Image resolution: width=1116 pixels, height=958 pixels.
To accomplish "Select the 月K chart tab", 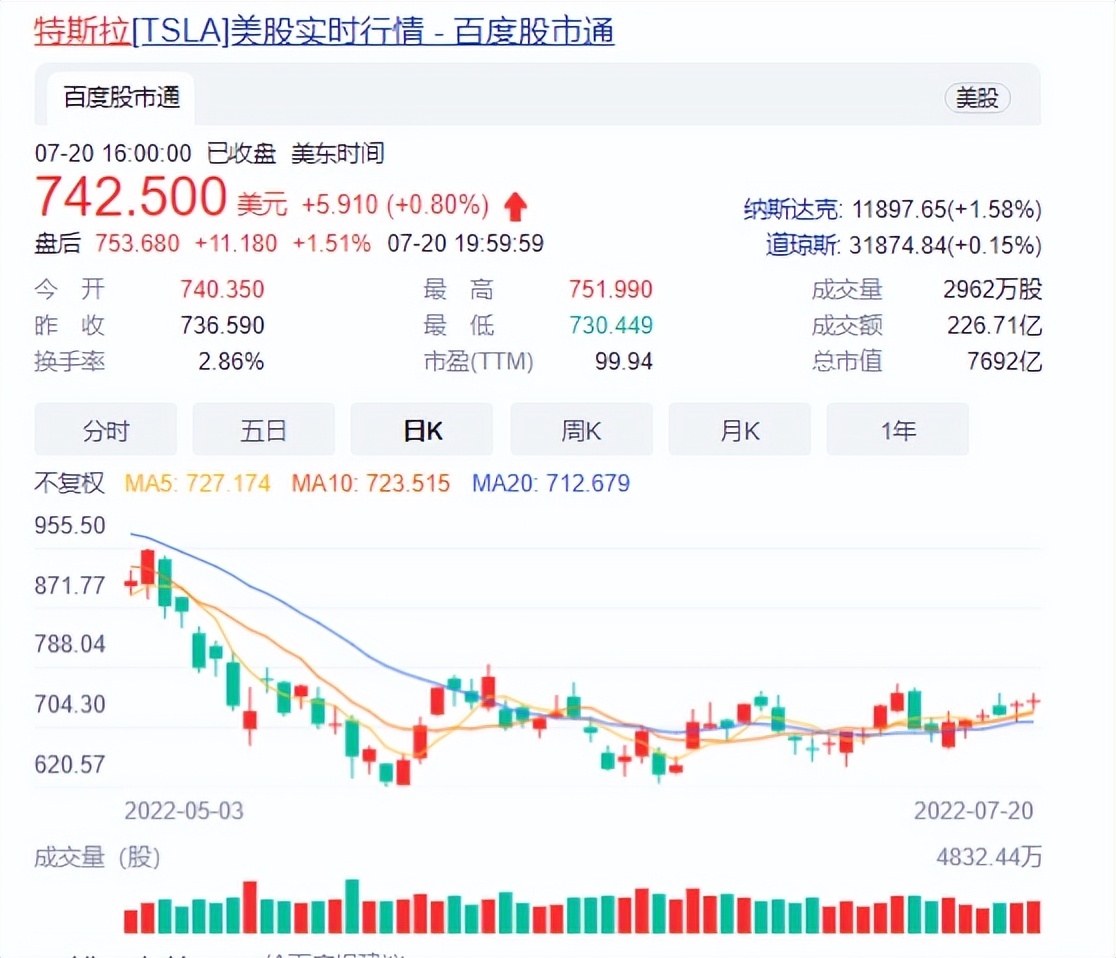I will pyautogui.click(x=739, y=430).
